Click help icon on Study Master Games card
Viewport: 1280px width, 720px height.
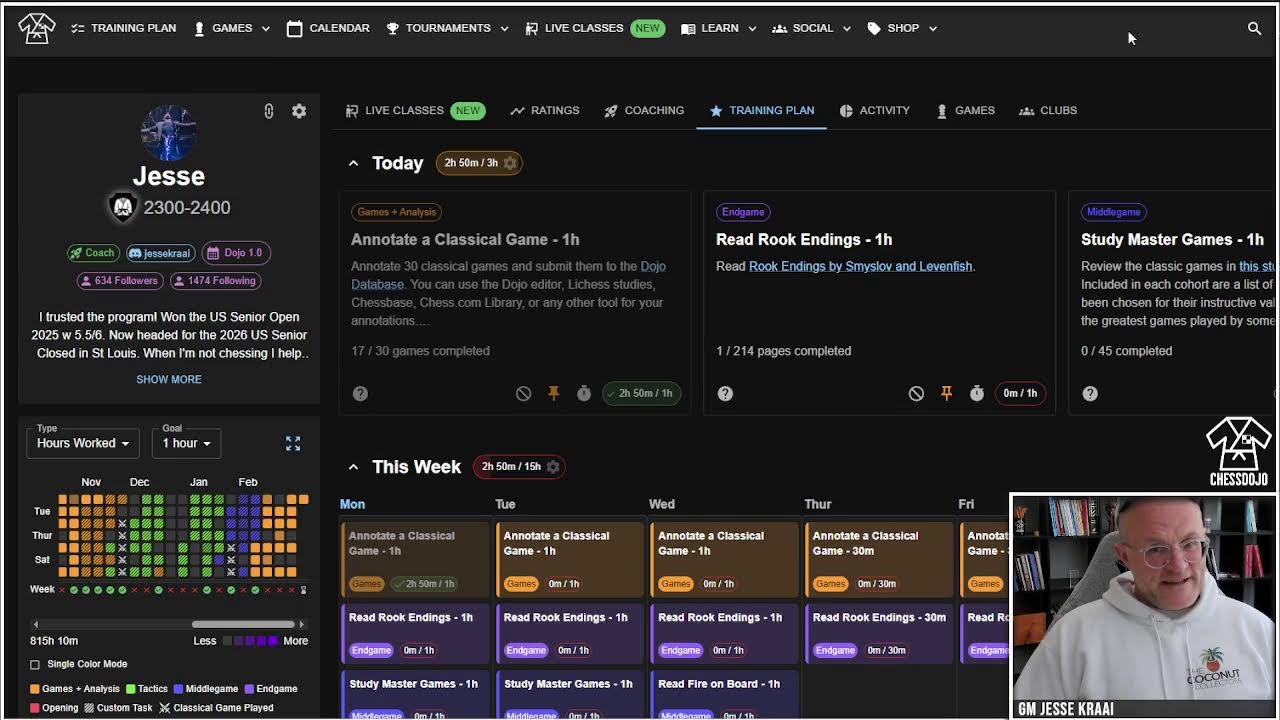pos(1090,394)
